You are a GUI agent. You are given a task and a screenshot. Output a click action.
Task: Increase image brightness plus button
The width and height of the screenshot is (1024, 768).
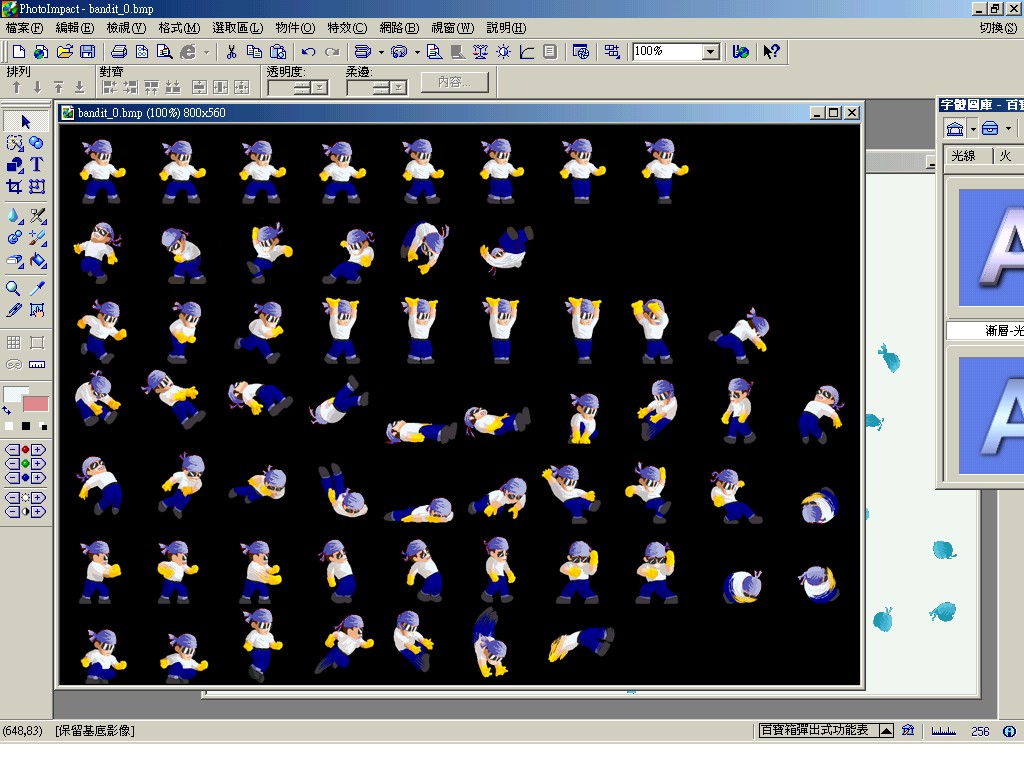coord(38,498)
